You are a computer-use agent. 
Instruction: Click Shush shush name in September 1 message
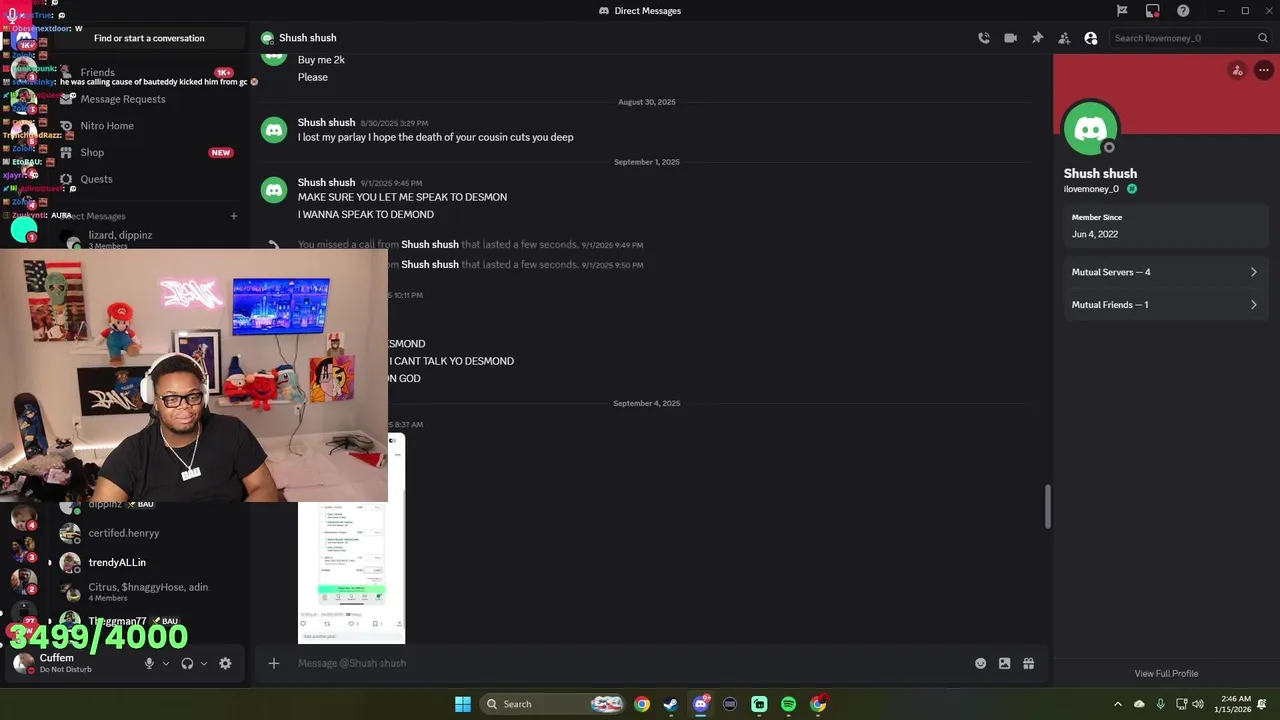click(x=326, y=182)
